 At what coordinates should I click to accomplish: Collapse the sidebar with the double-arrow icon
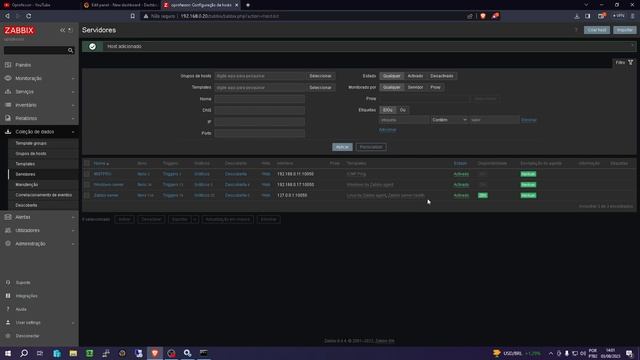click(62, 30)
